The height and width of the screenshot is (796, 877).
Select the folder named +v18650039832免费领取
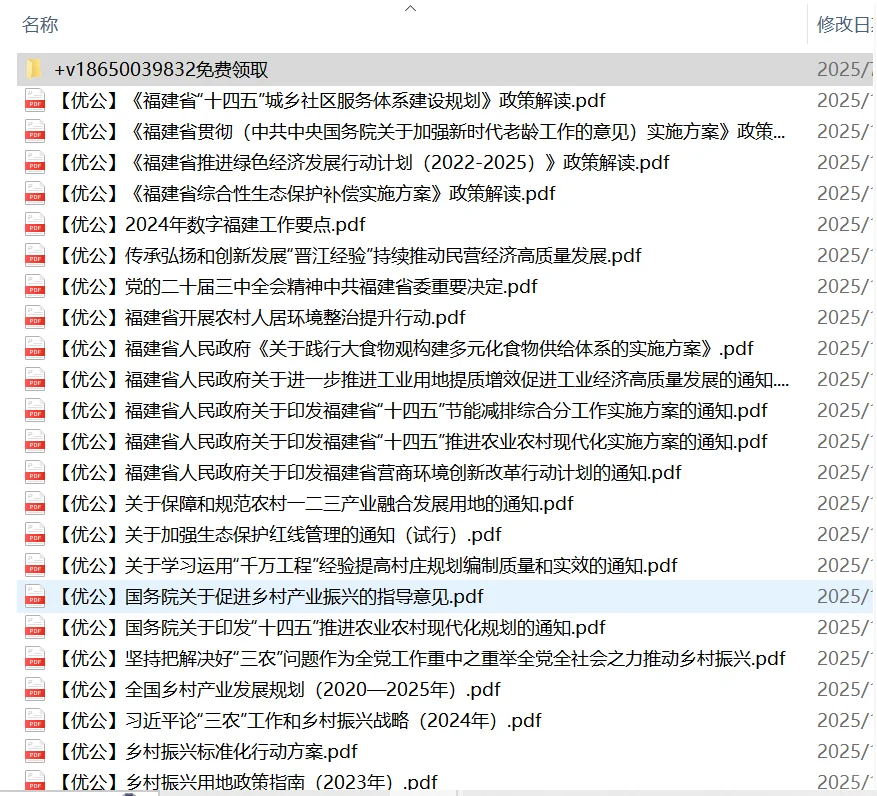click(x=161, y=69)
